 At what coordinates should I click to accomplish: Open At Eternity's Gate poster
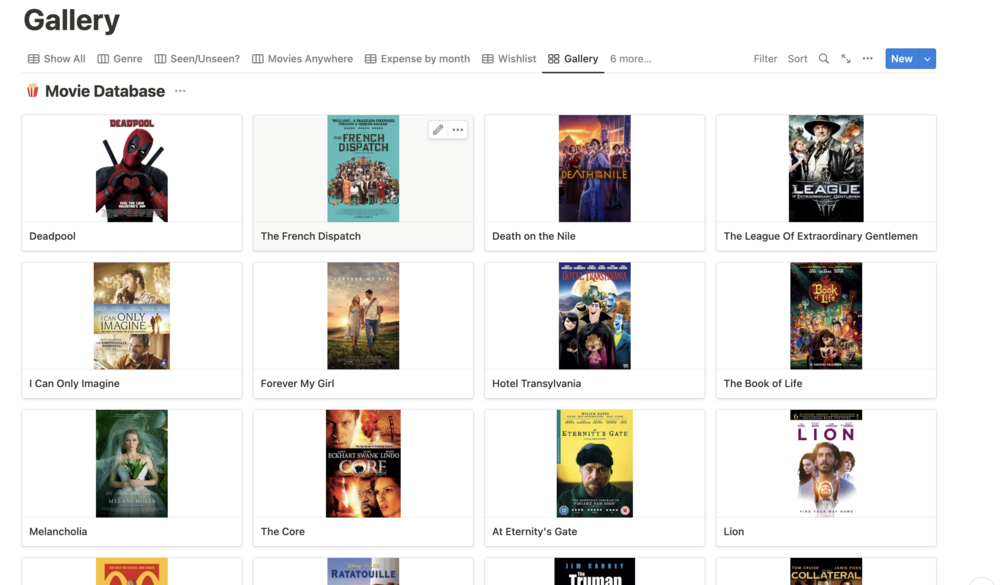coord(594,464)
